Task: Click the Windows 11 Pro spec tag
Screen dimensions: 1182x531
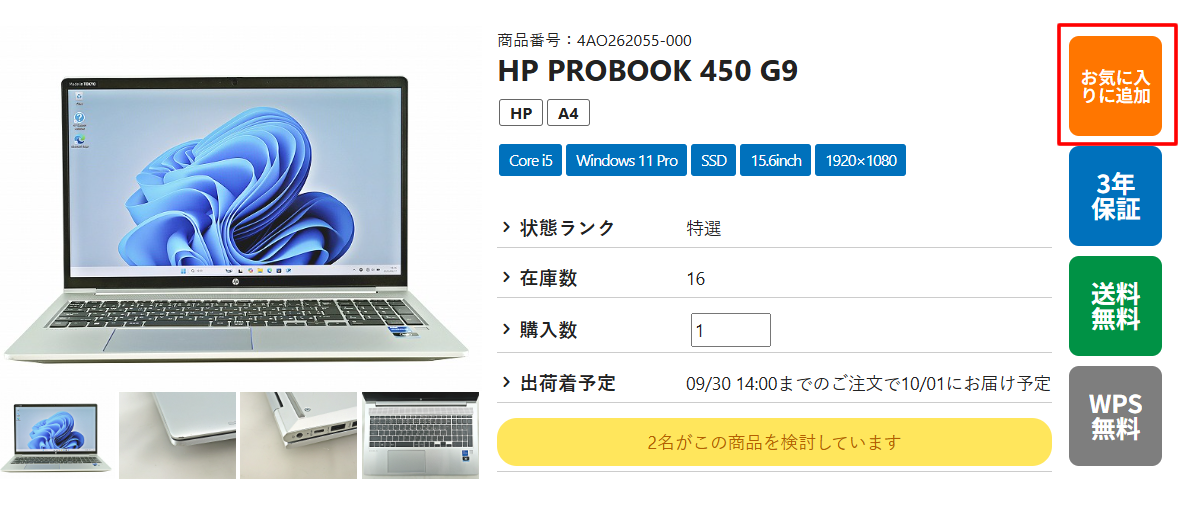Action: [626, 160]
